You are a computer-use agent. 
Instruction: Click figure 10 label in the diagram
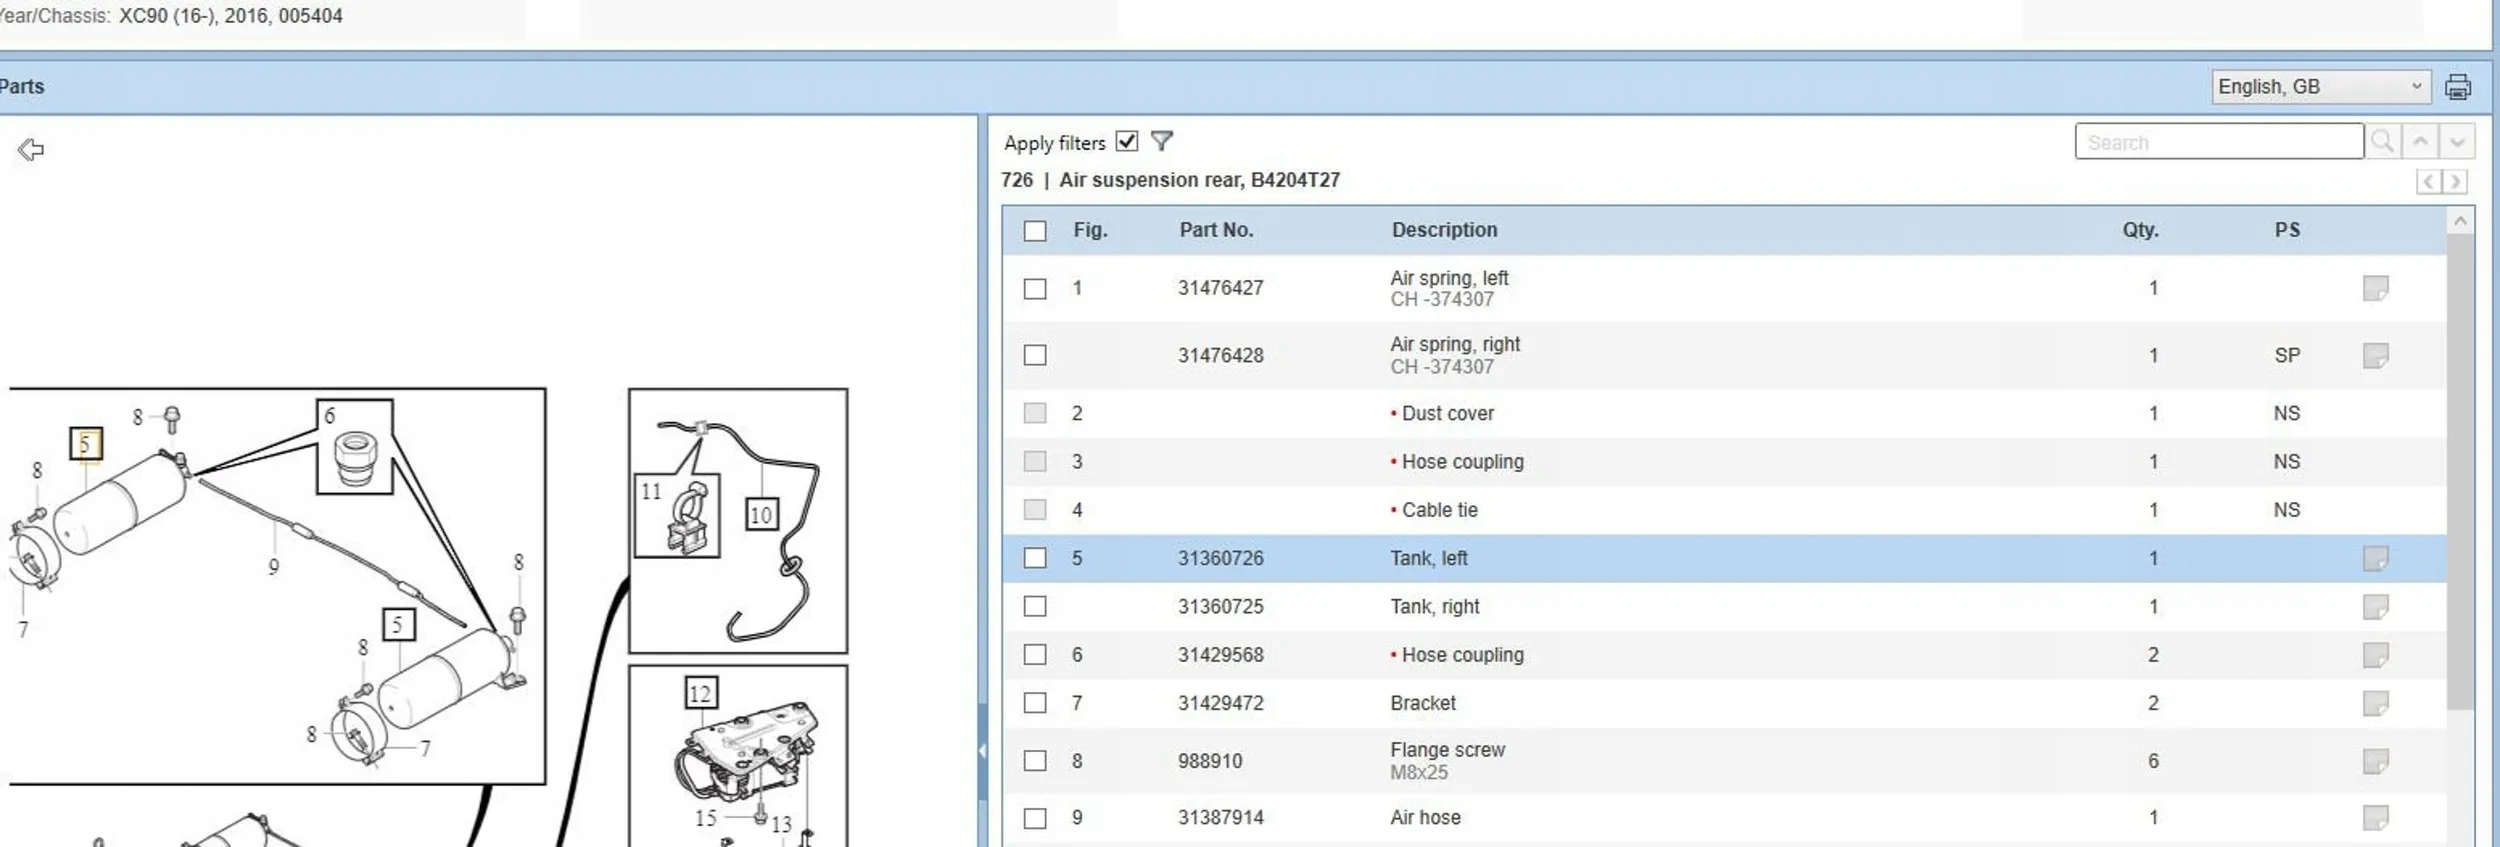click(761, 515)
